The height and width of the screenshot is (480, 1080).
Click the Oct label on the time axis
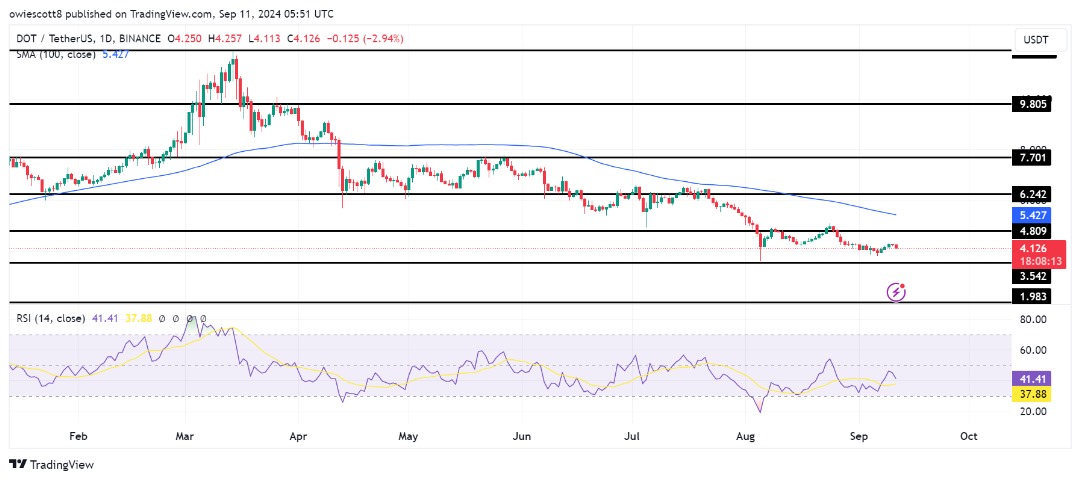(x=967, y=437)
